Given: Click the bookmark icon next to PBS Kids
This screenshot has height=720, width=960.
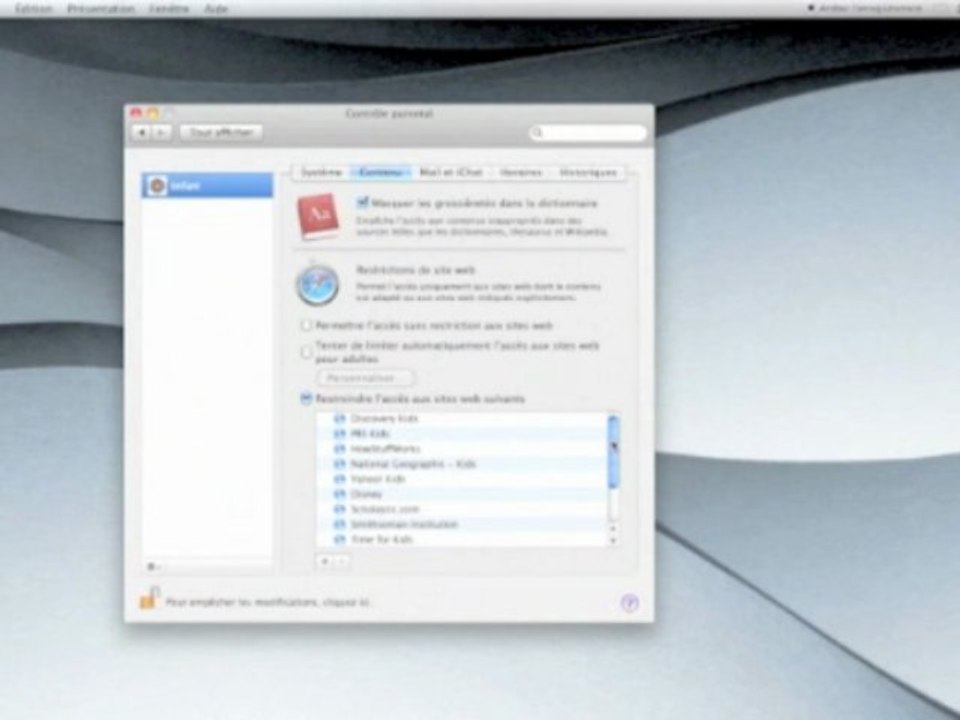Looking at the screenshot, I should tap(339, 433).
